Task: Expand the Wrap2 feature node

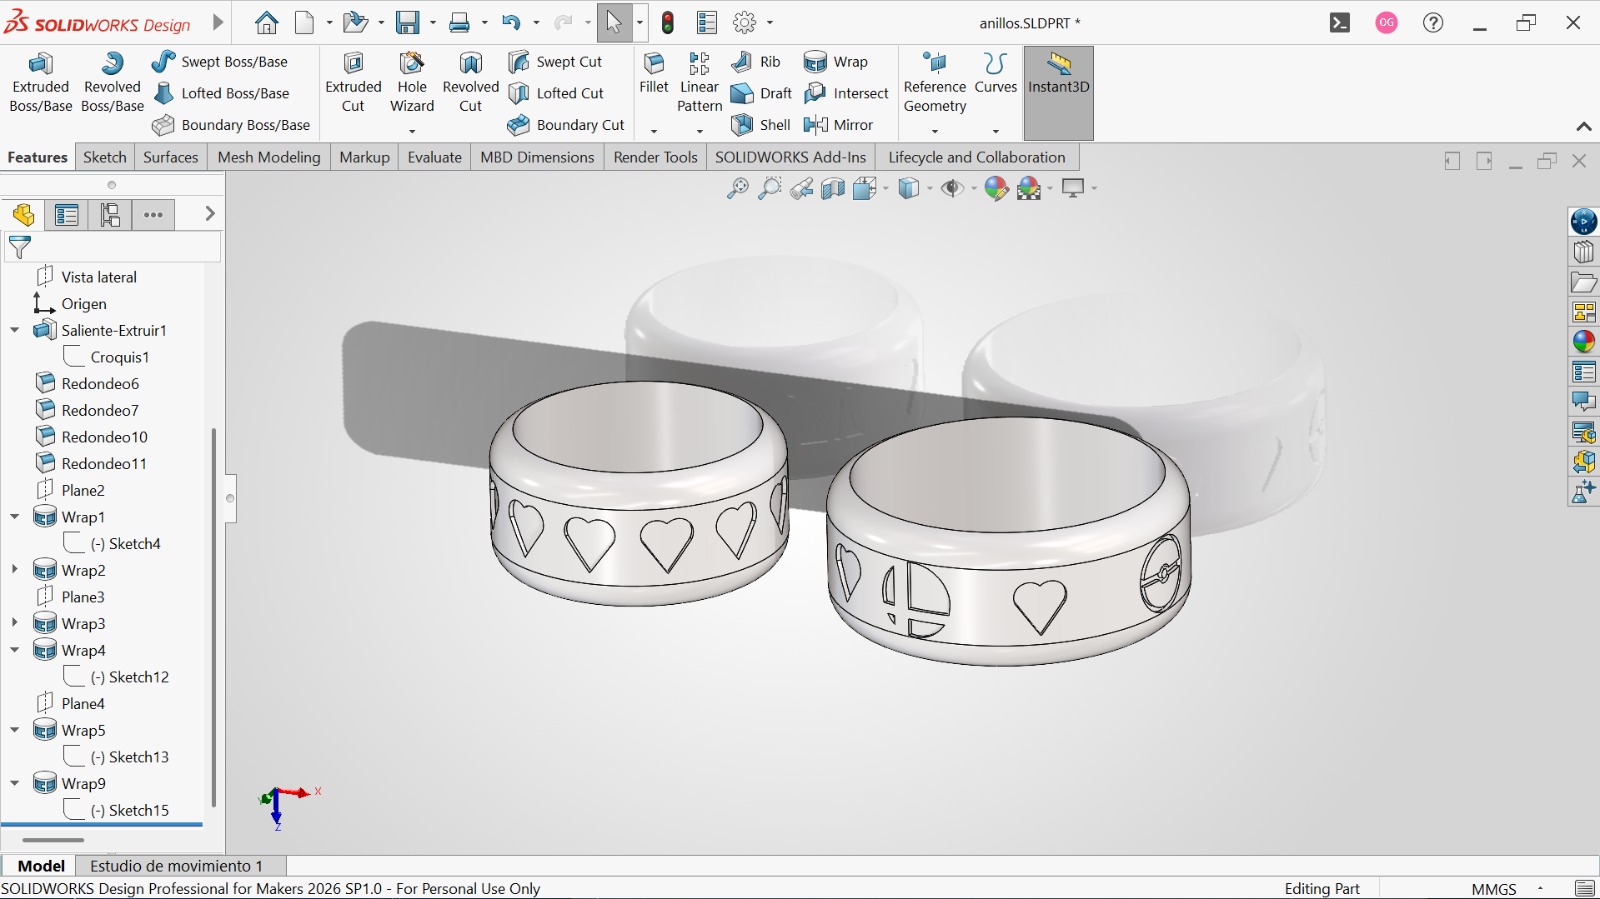Action: 15,570
